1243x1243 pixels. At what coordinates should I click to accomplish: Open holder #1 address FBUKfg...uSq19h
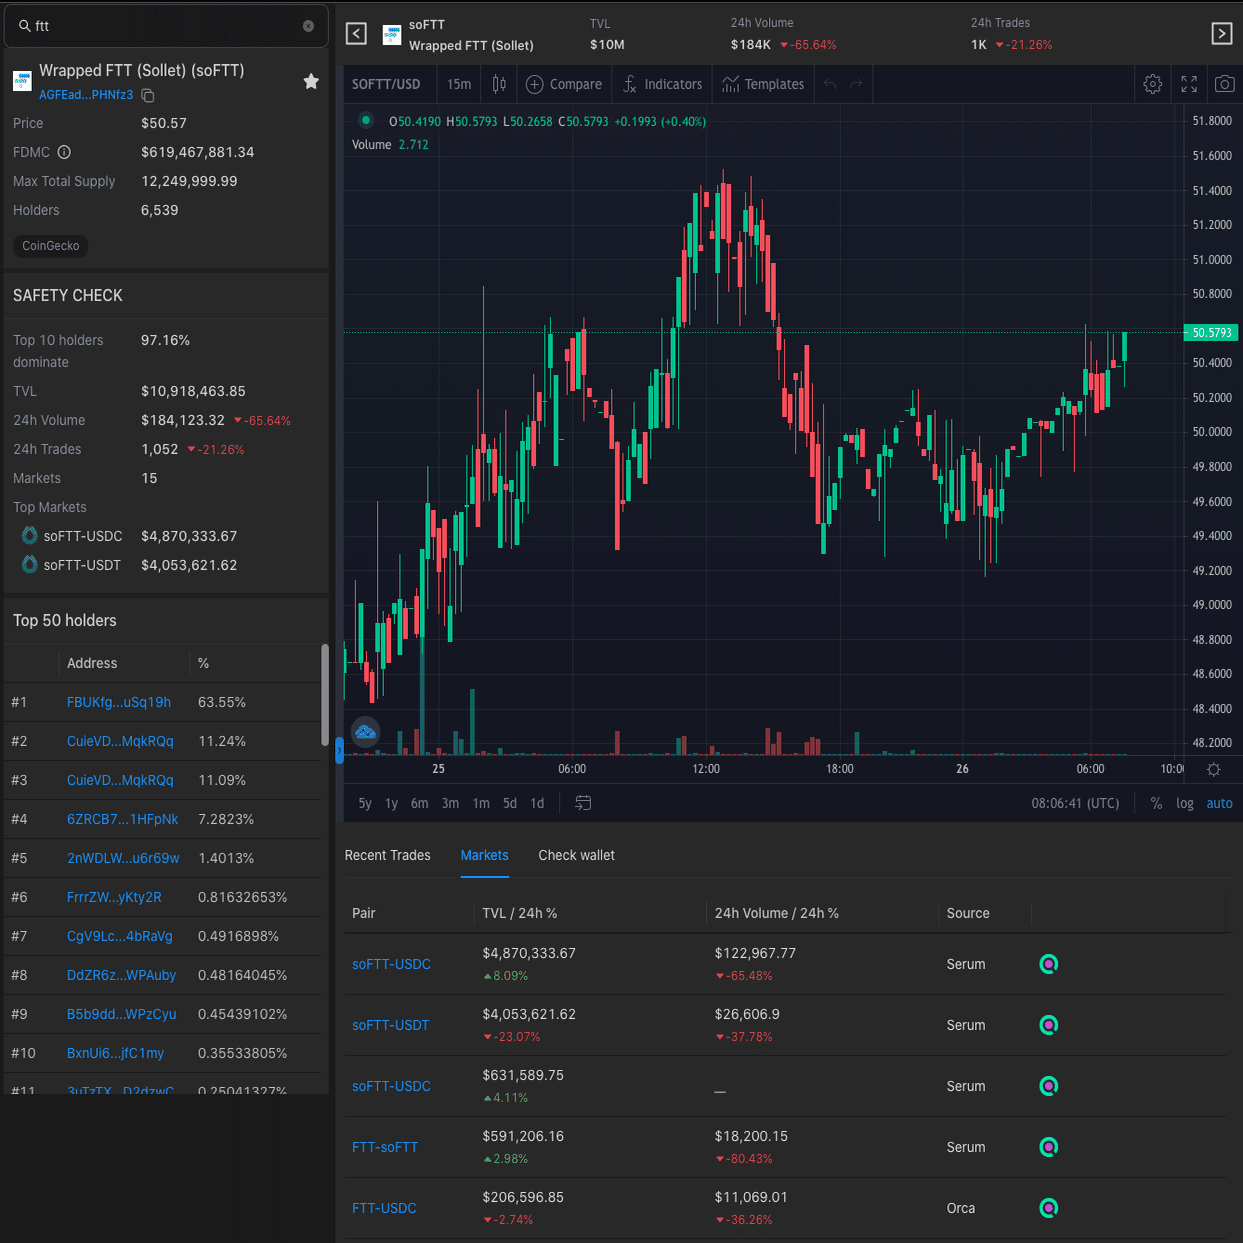click(119, 703)
